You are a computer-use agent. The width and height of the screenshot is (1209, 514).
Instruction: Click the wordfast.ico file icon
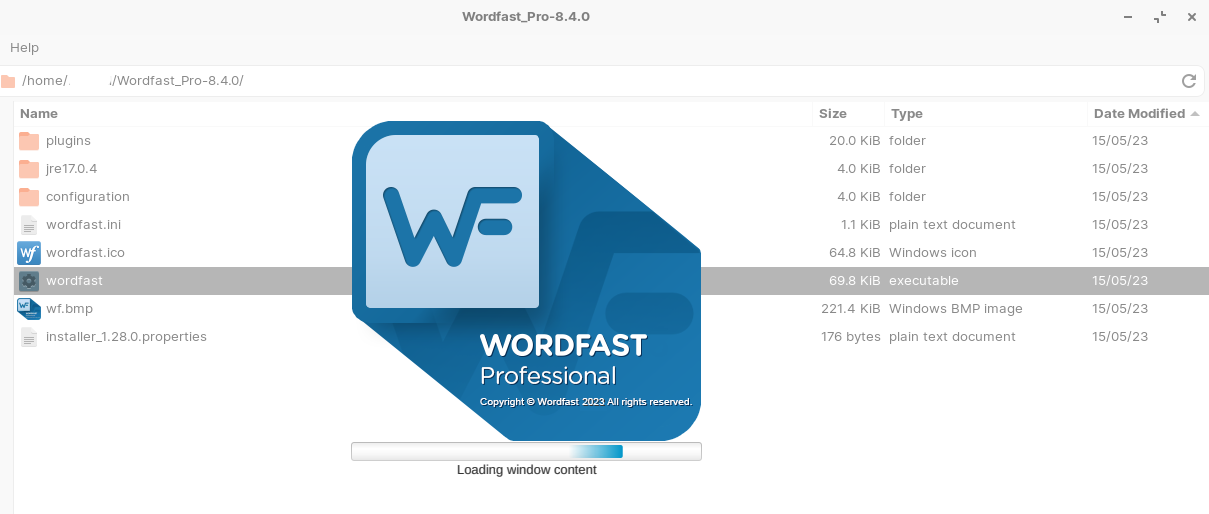coord(29,253)
